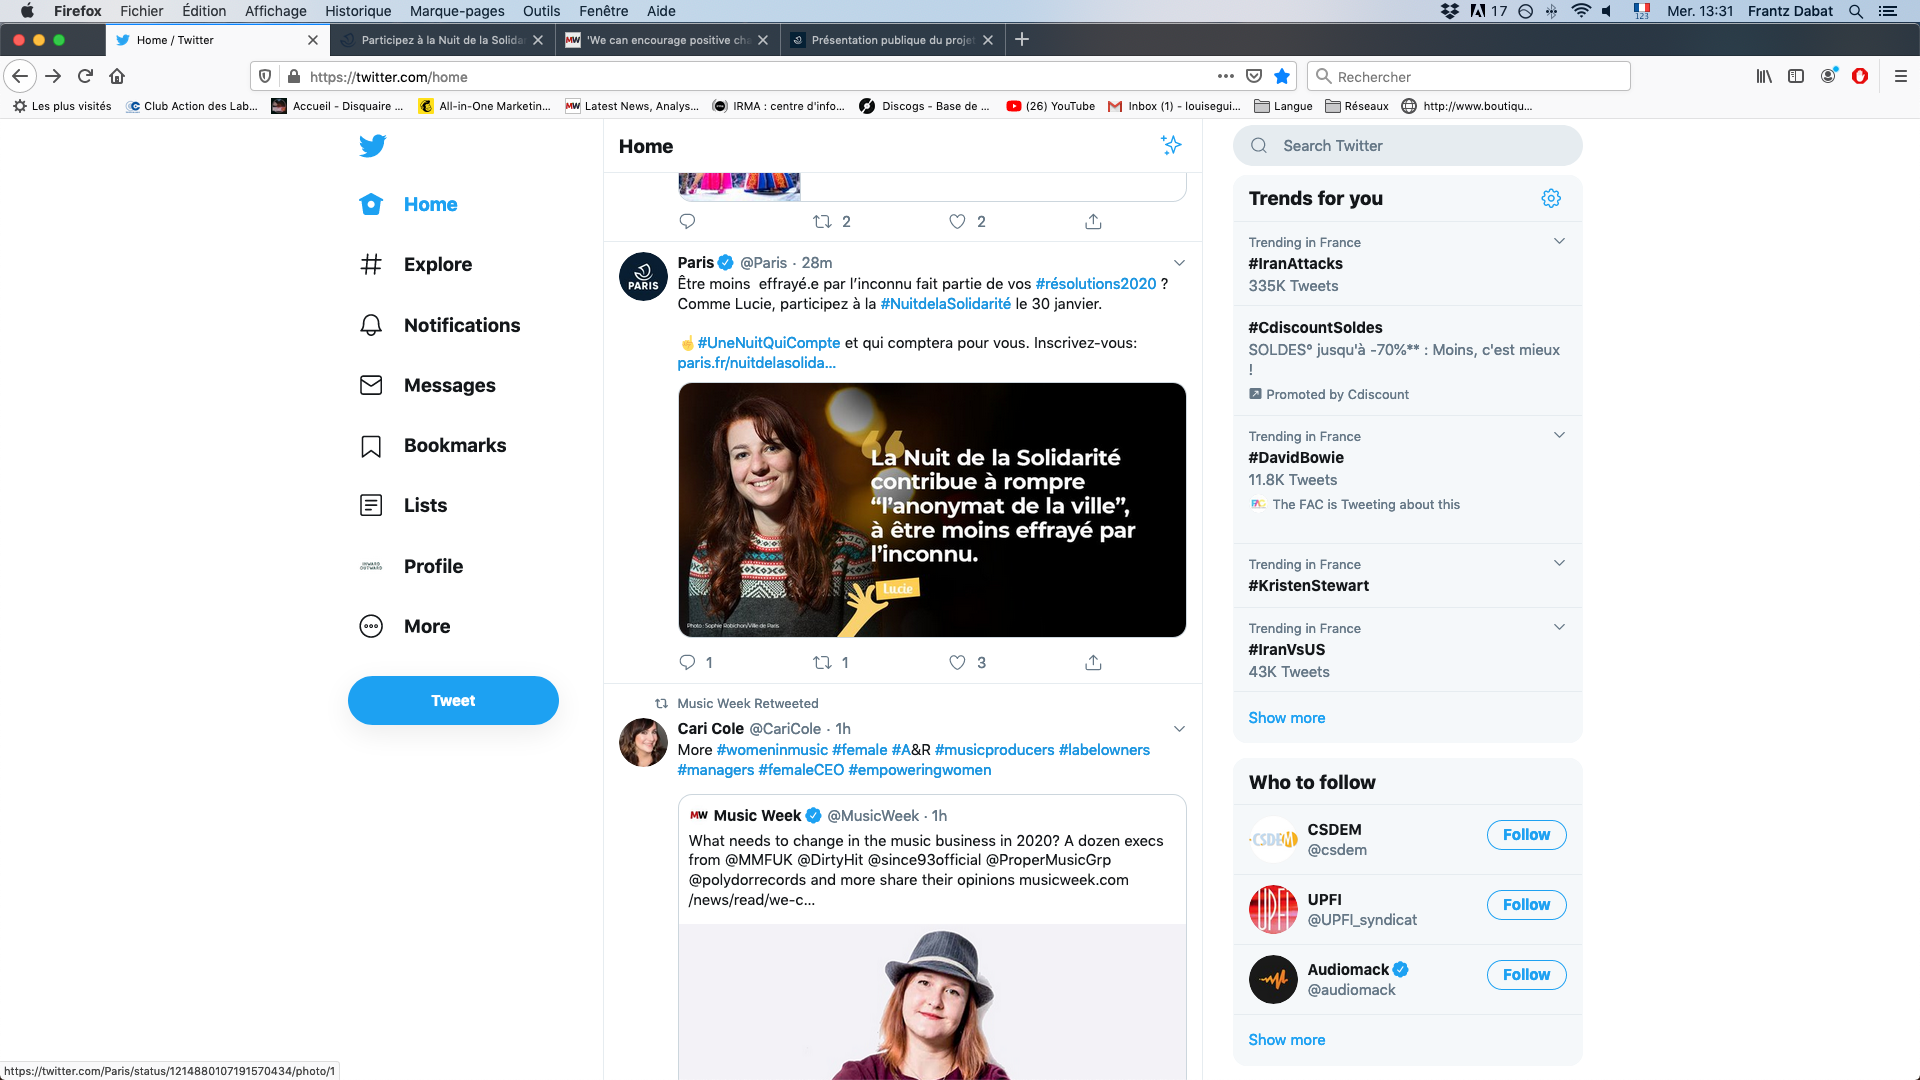1920x1080 pixels.
Task: Like the Paris tweet
Action: [x=957, y=662]
